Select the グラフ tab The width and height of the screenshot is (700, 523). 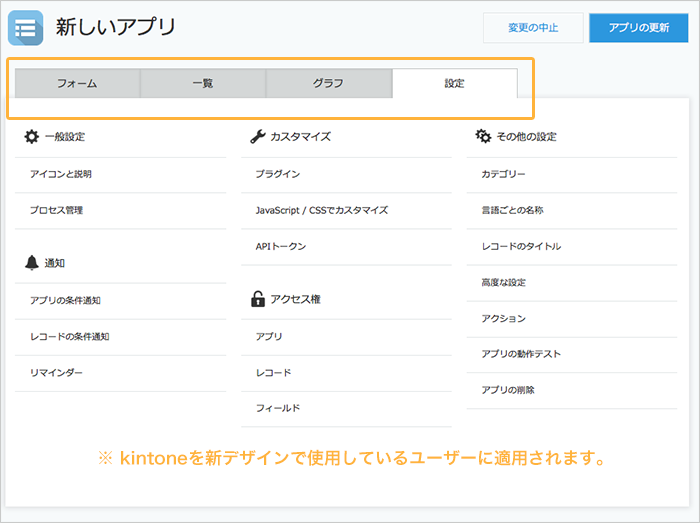[328, 84]
